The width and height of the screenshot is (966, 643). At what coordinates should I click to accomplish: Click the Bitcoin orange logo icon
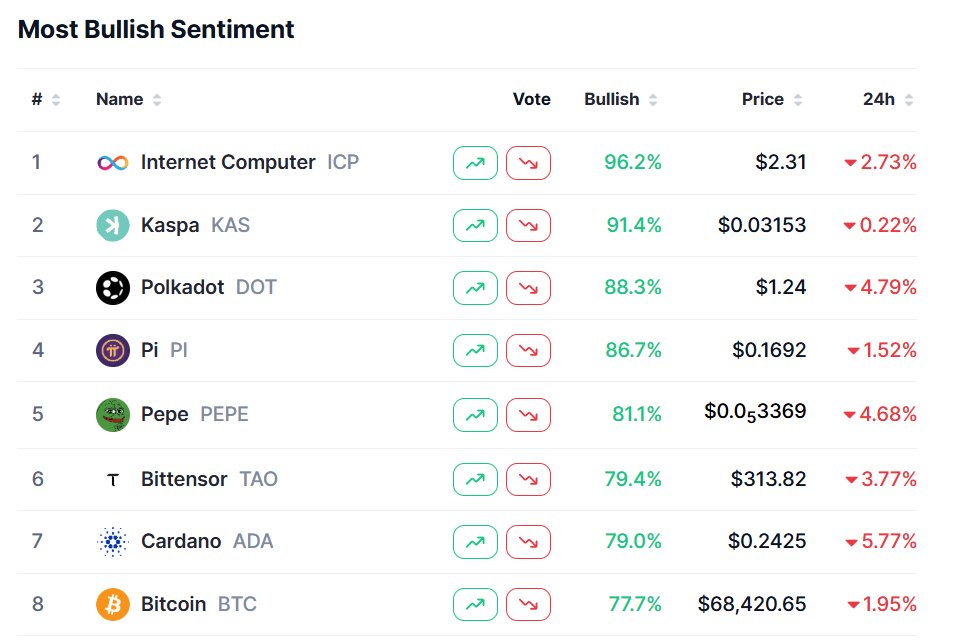tap(113, 604)
